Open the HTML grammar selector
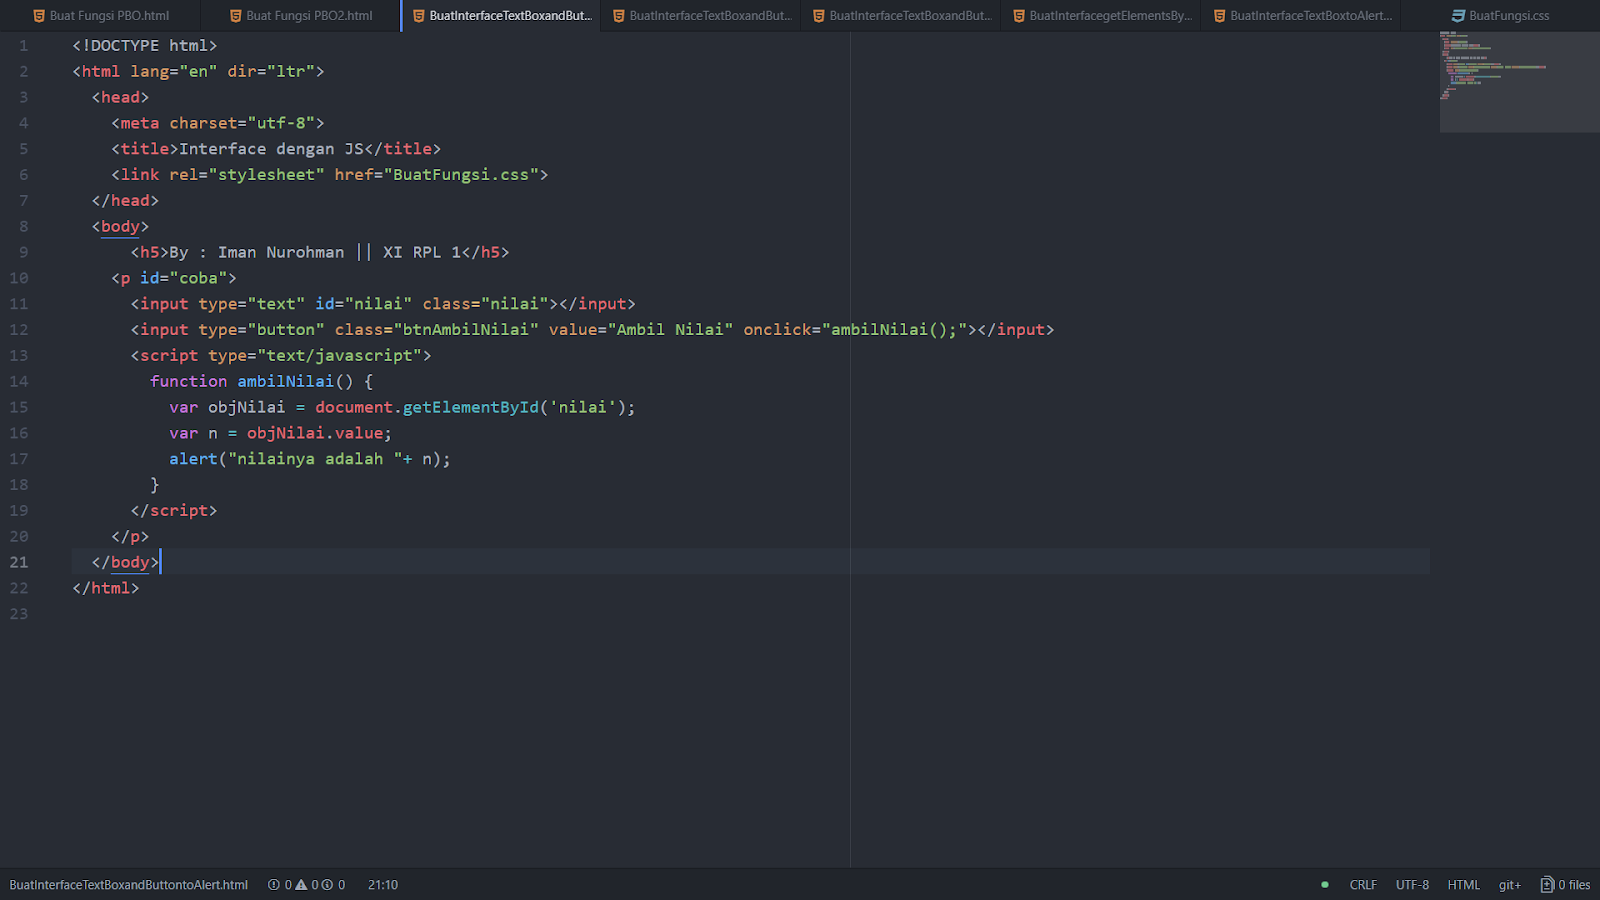The height and width of the screenshot is (900, 1600). [1463, 884]
